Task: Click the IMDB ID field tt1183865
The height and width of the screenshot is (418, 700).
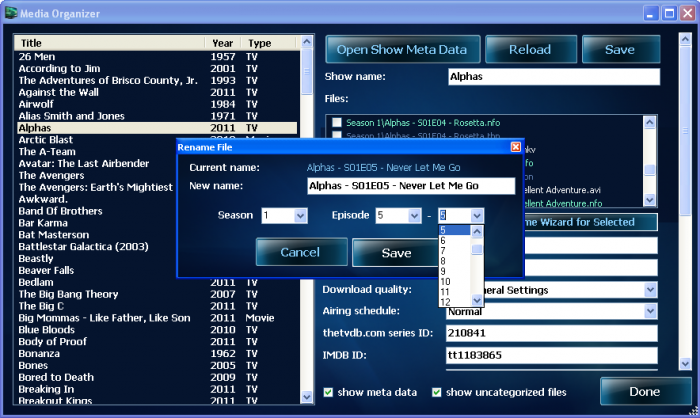Action: [551, 355]
